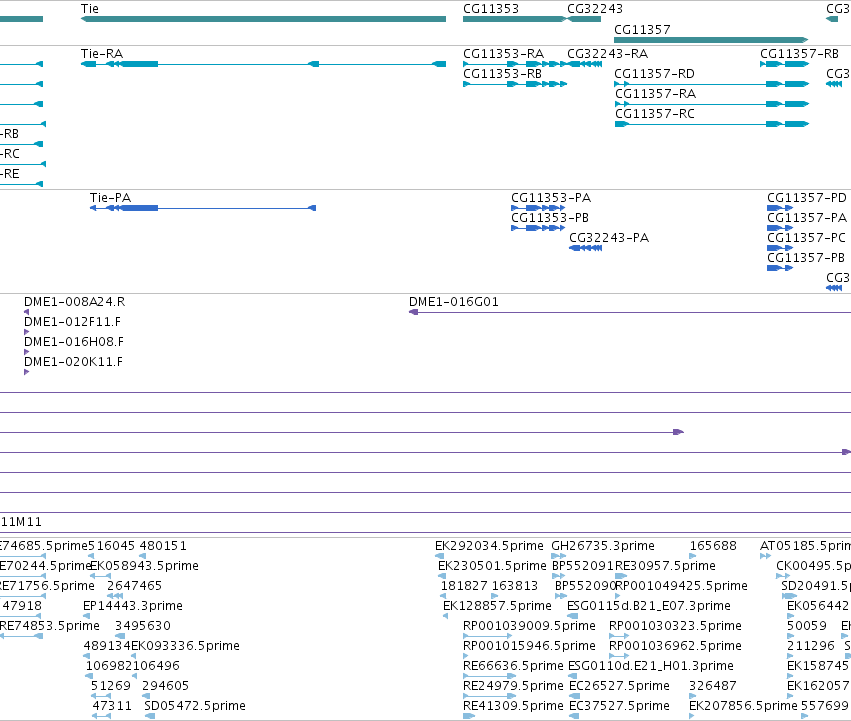Click the CG11357-PA protein label
This screenshot has width=851, height=721.
(806, 218)
